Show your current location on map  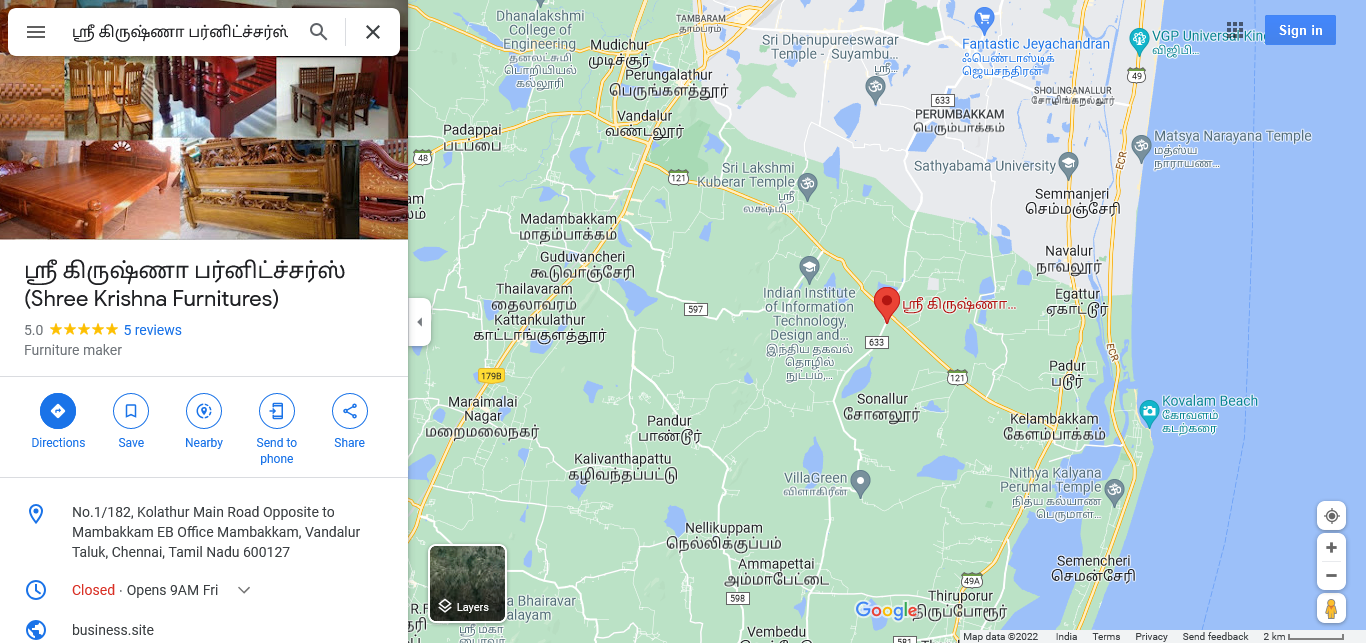[1331, 516]
